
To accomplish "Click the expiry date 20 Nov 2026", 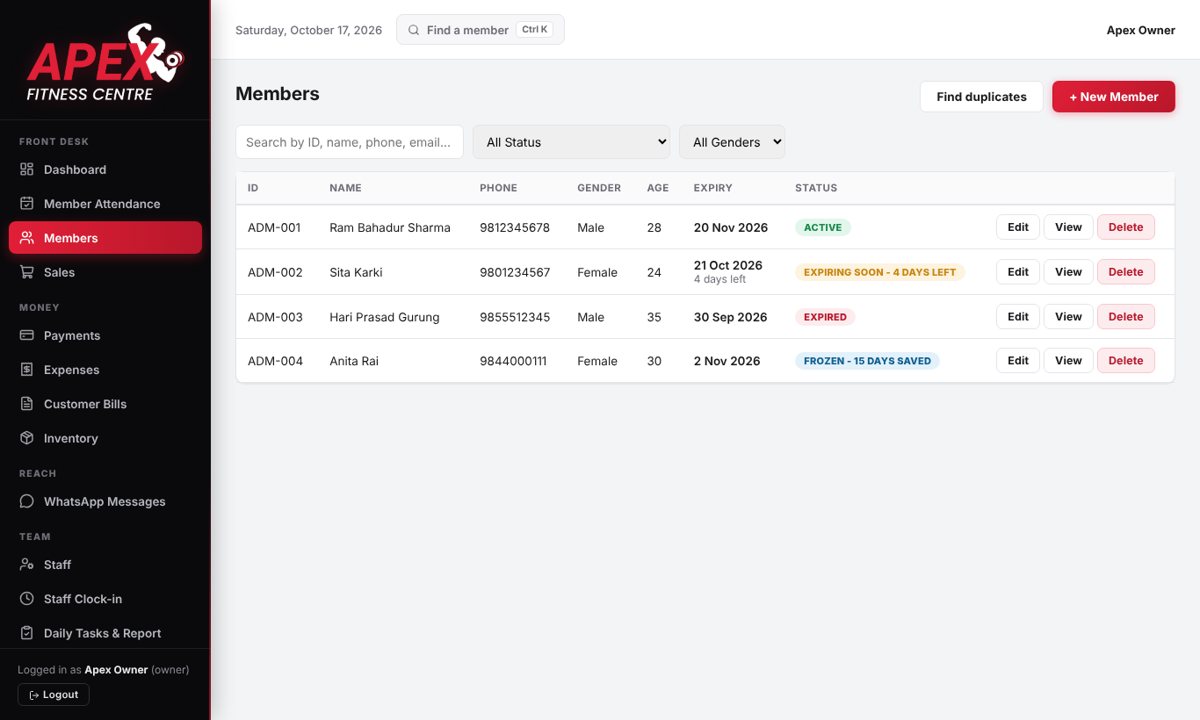I will coord(731,228).
